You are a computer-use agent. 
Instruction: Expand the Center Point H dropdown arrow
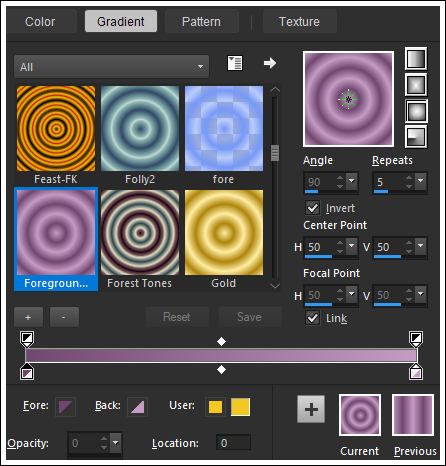pyautogui.click(x=352, y=246)
